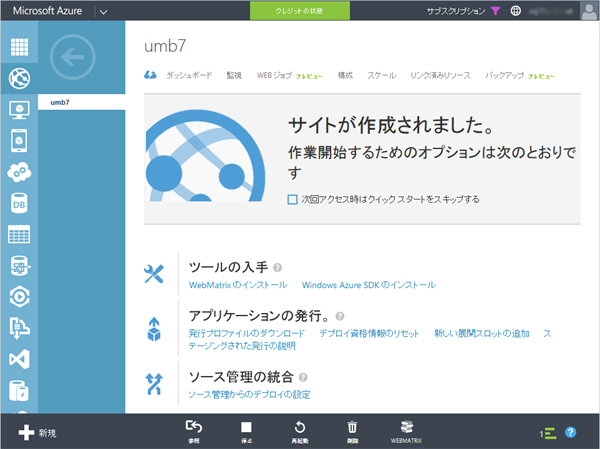The image size is (600, 449).
Task: Switch to the ダッシュボード tab
Action: click(x=189, y=75)
